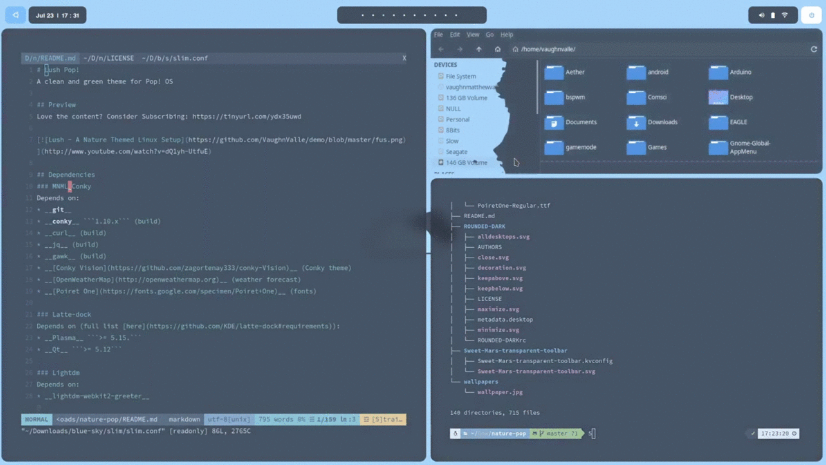Switch to README.md buffer tab in vim

(51, 58)
